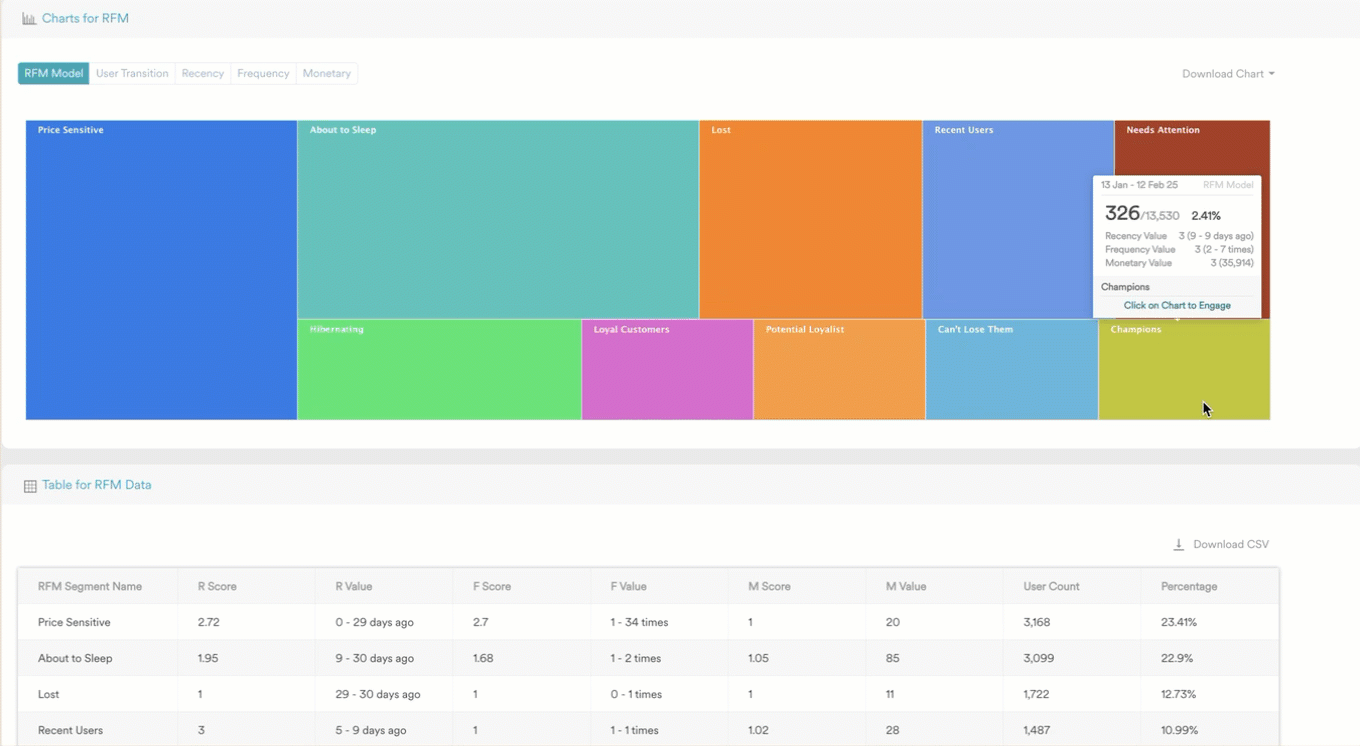Switch to the User Transition tab

[132, 74]
